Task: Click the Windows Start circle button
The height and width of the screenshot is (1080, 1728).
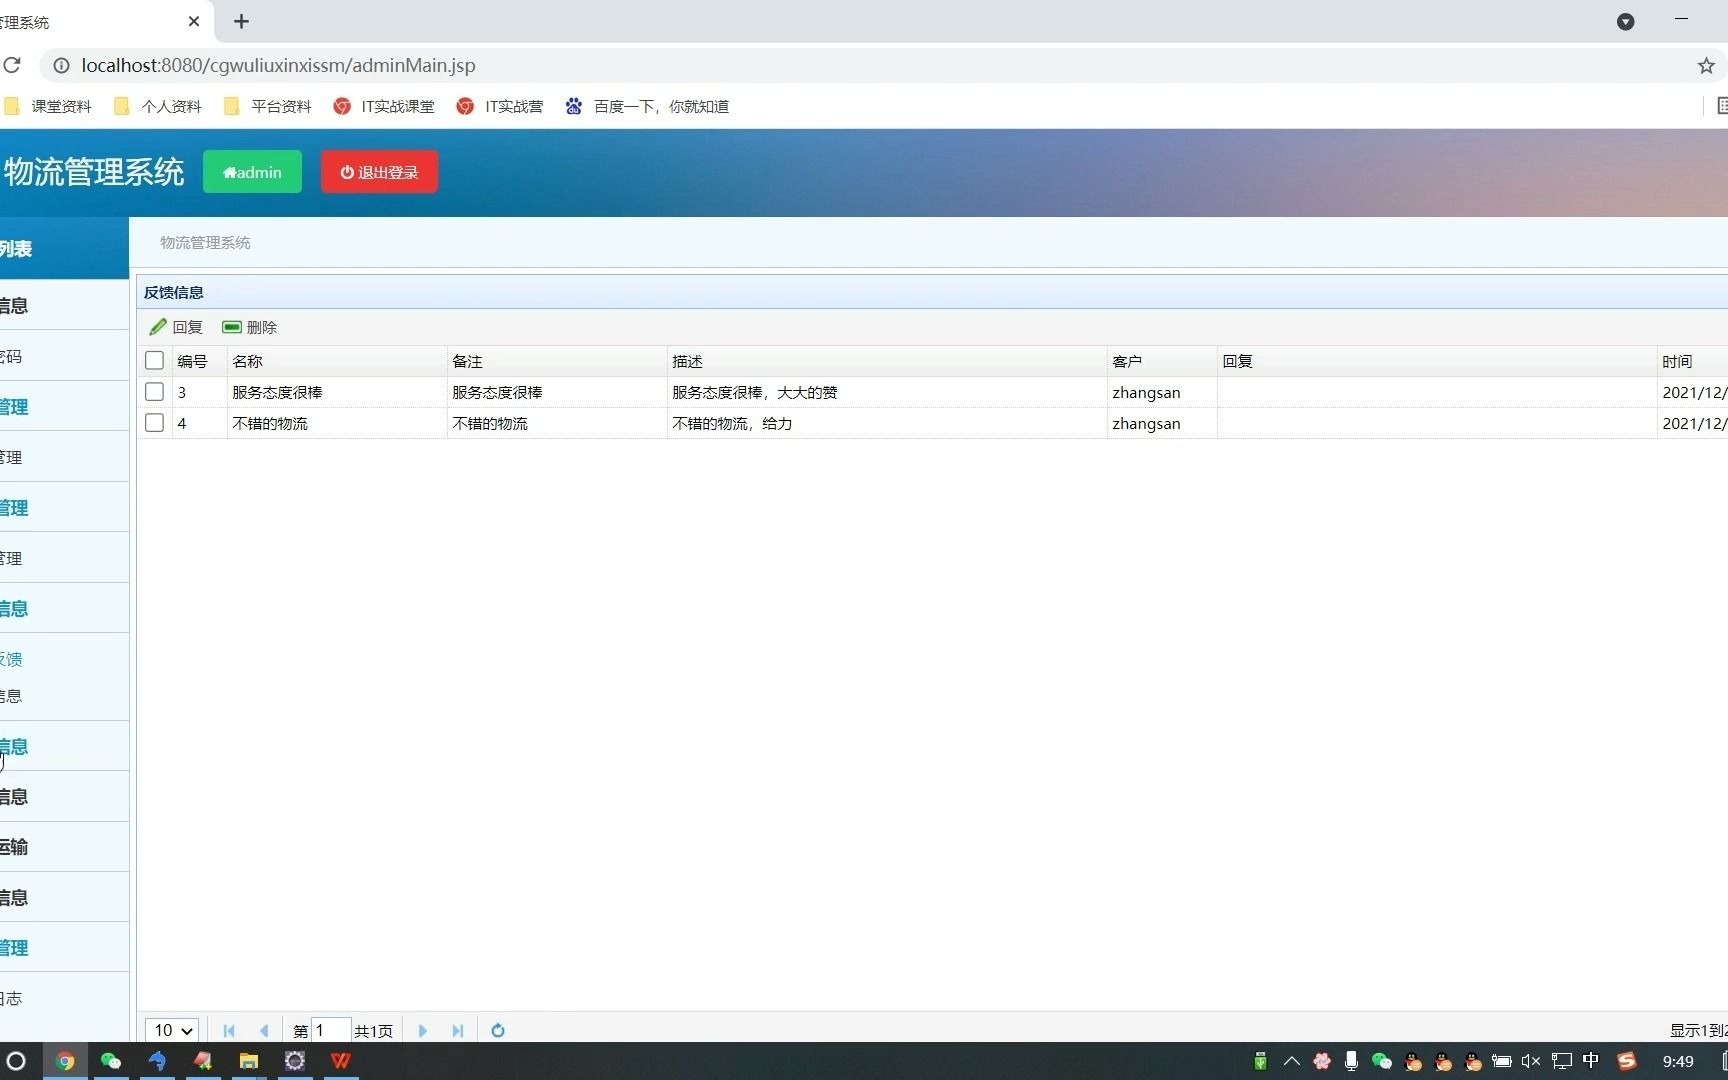Action: tap(15, 1061)
